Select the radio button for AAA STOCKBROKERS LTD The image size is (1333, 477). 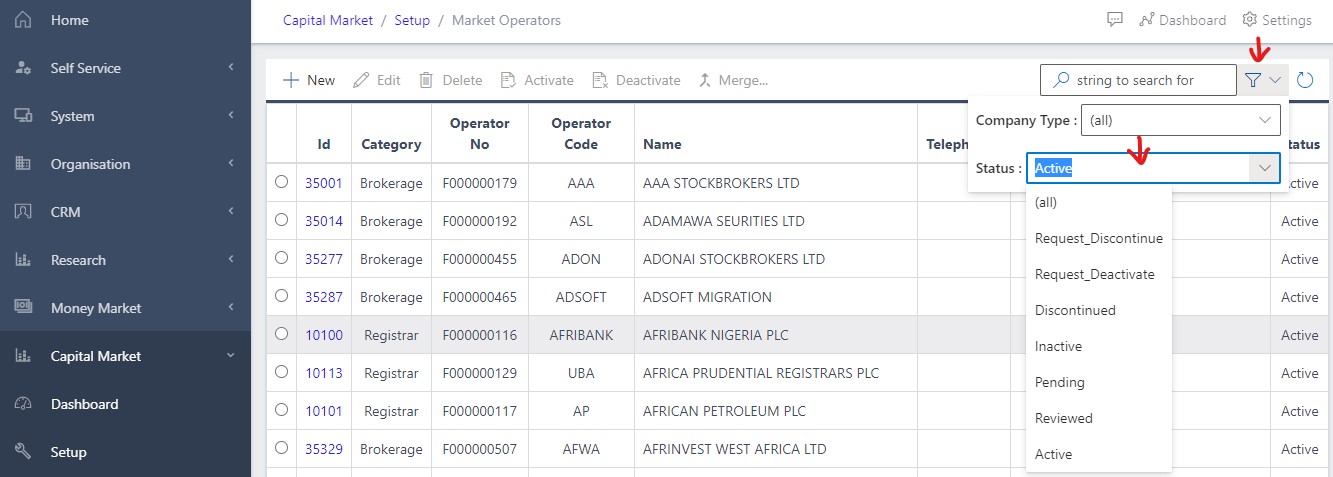[x=281, y=182]
